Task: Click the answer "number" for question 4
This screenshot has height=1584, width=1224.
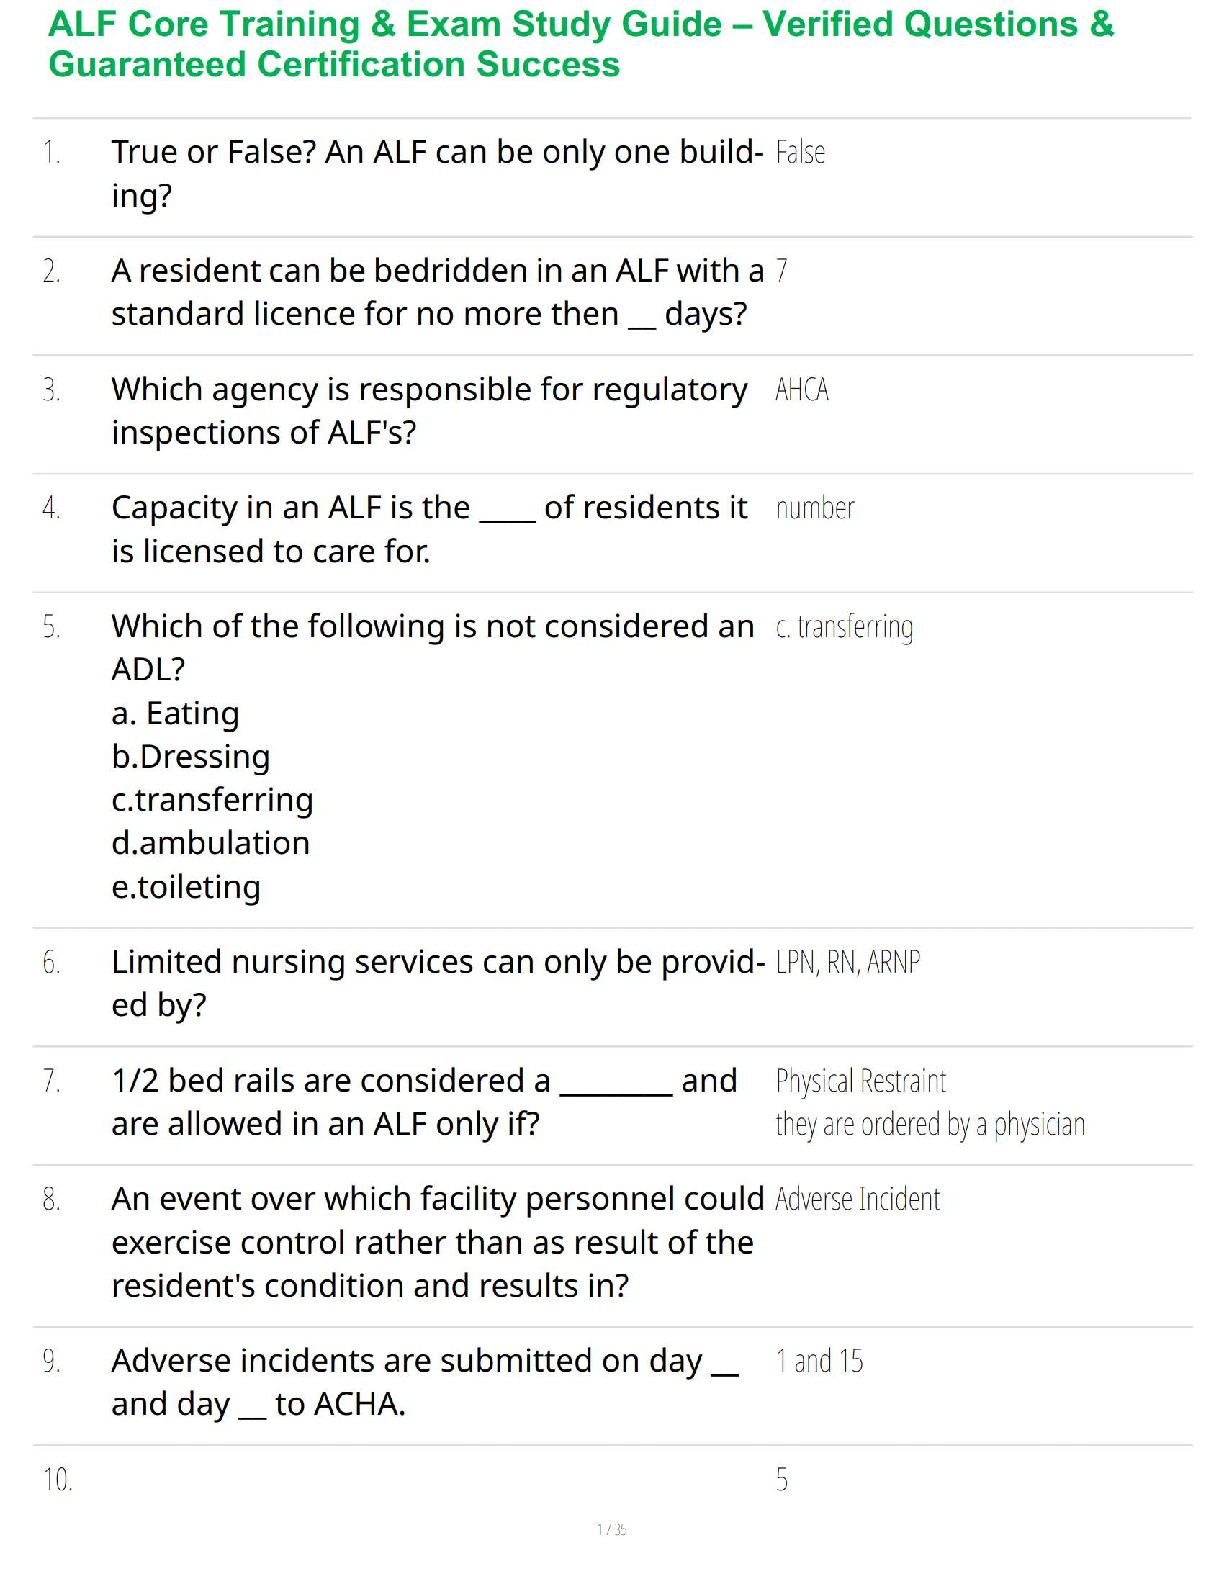Action: point(815,509)
